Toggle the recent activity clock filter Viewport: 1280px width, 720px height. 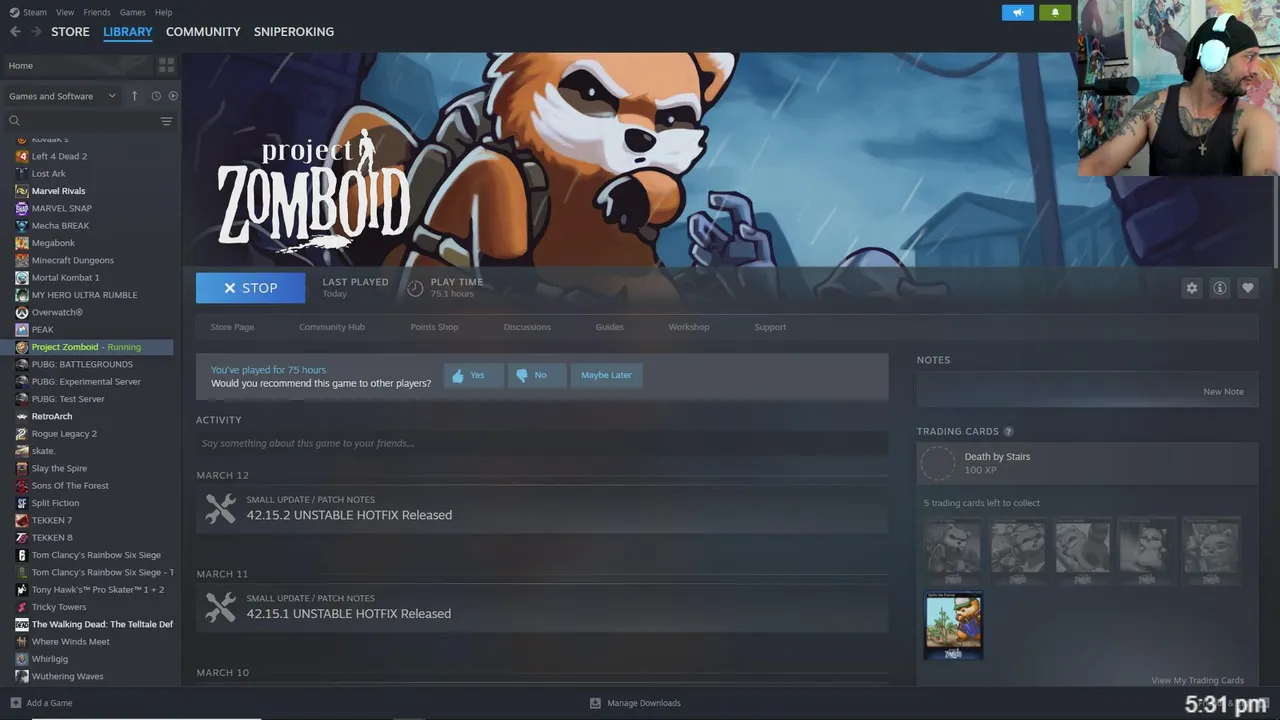156,96
